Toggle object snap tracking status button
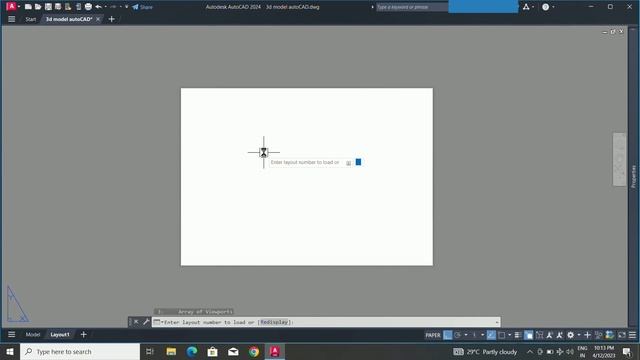 click(491, 335)
